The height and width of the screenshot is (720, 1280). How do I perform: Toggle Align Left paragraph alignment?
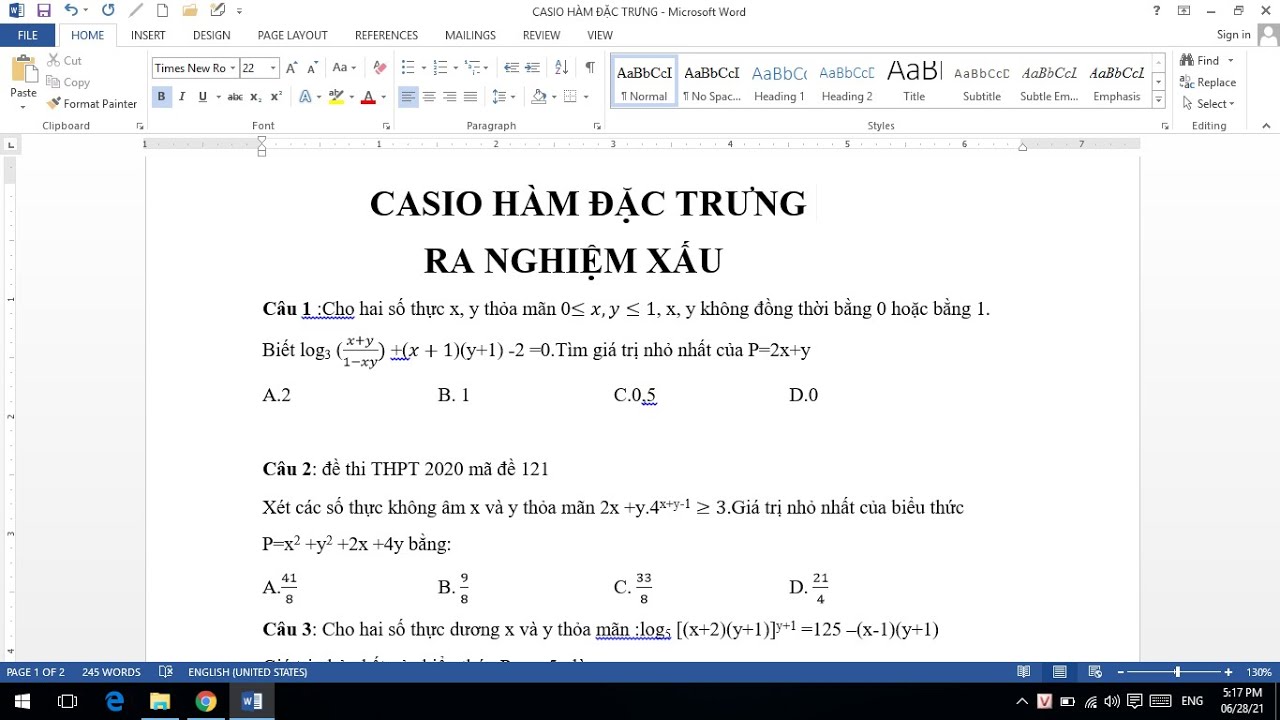[x=408, y=97]
